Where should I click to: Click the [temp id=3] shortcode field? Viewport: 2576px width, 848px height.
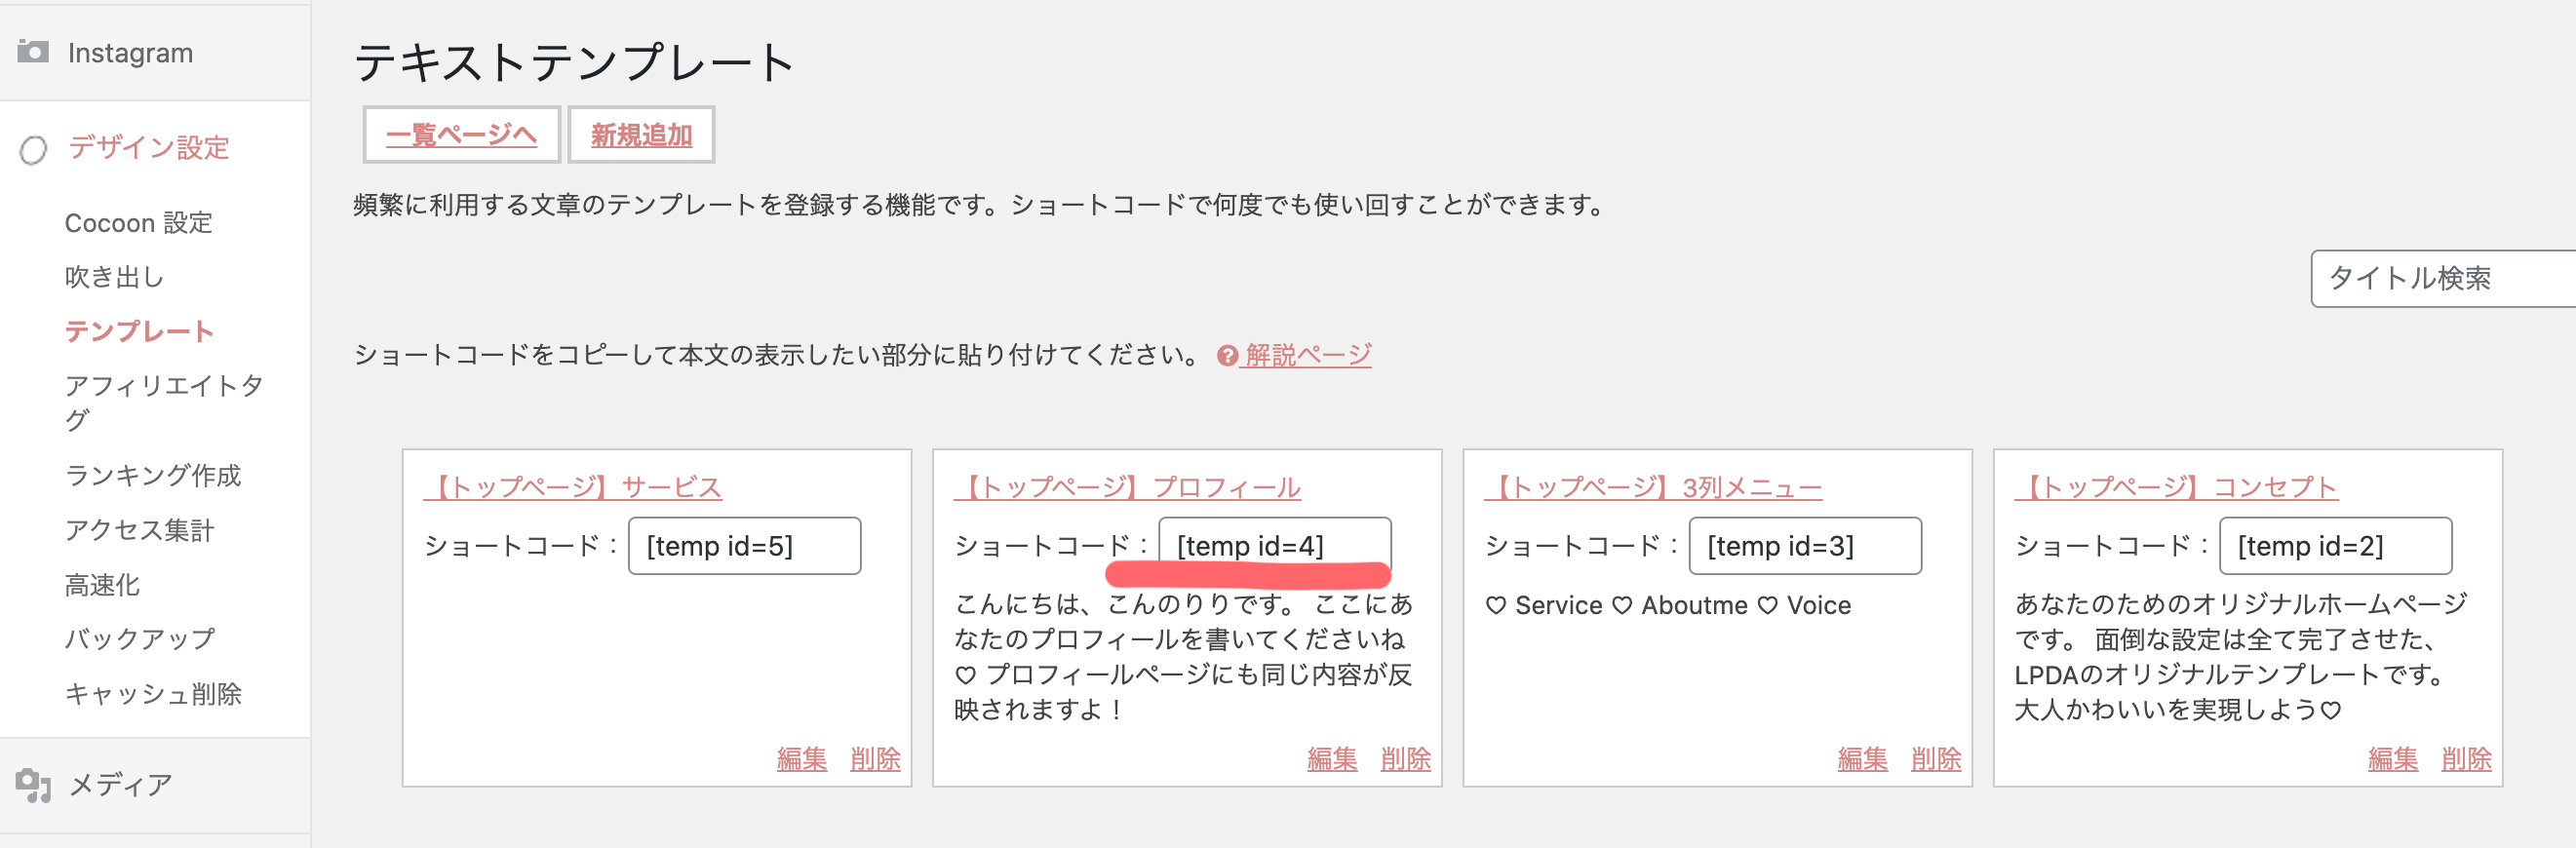tap(1804, 546)
